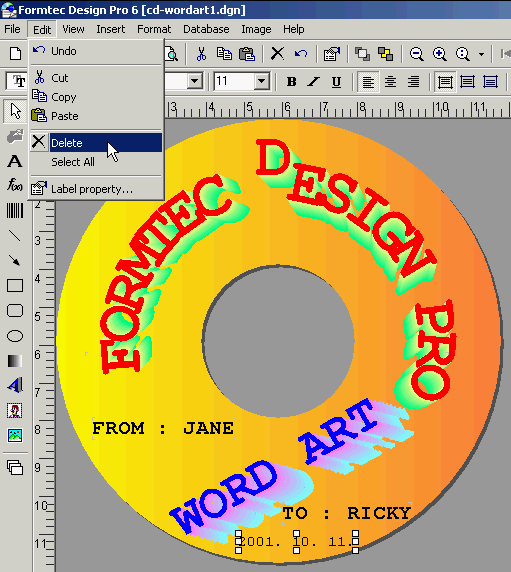Click the New document icon
The width and height of the screenshot is (511, 572).
point(15,54)
